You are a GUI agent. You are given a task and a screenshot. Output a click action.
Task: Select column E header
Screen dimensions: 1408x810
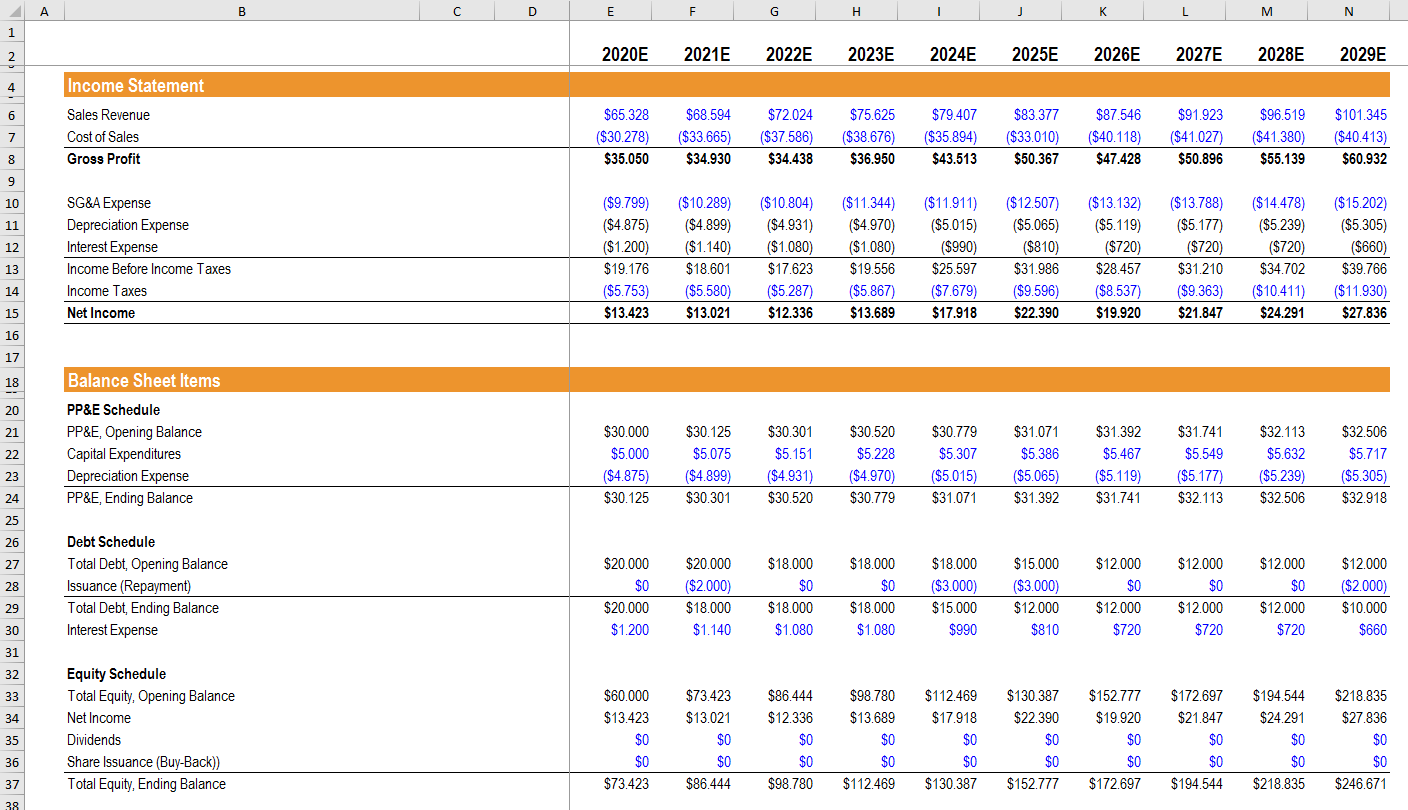click(610, 10)
